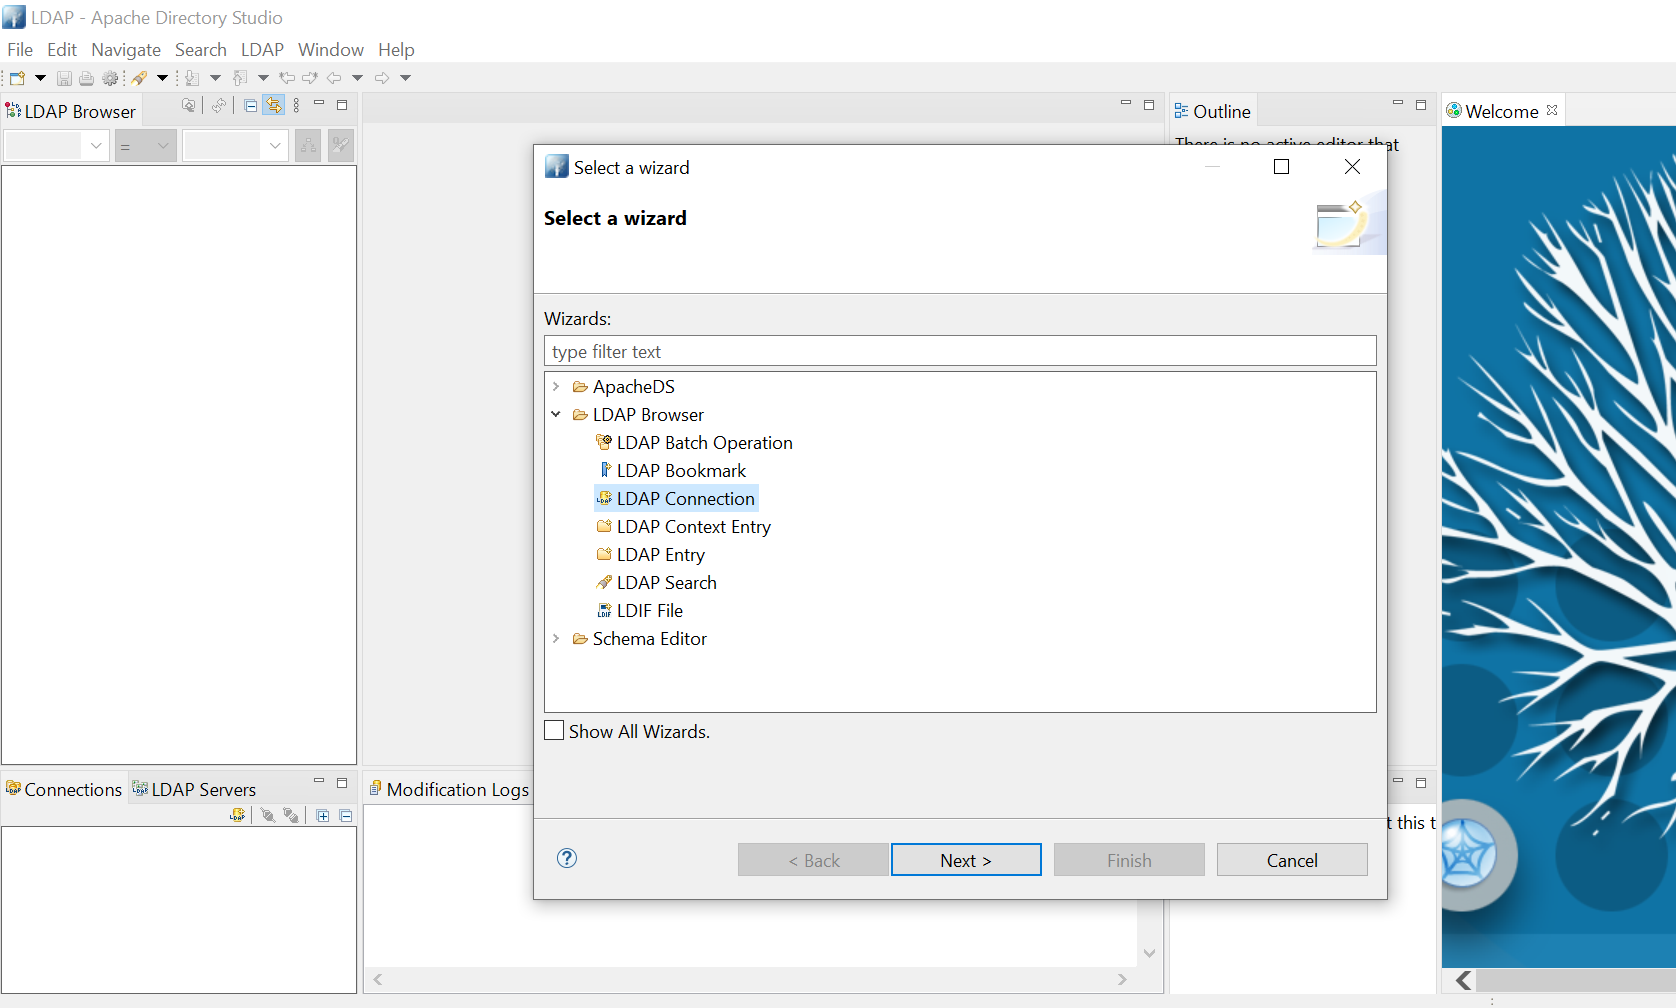
Task: Select LDAP Batch Operation wizard
Action: [704, 443]
